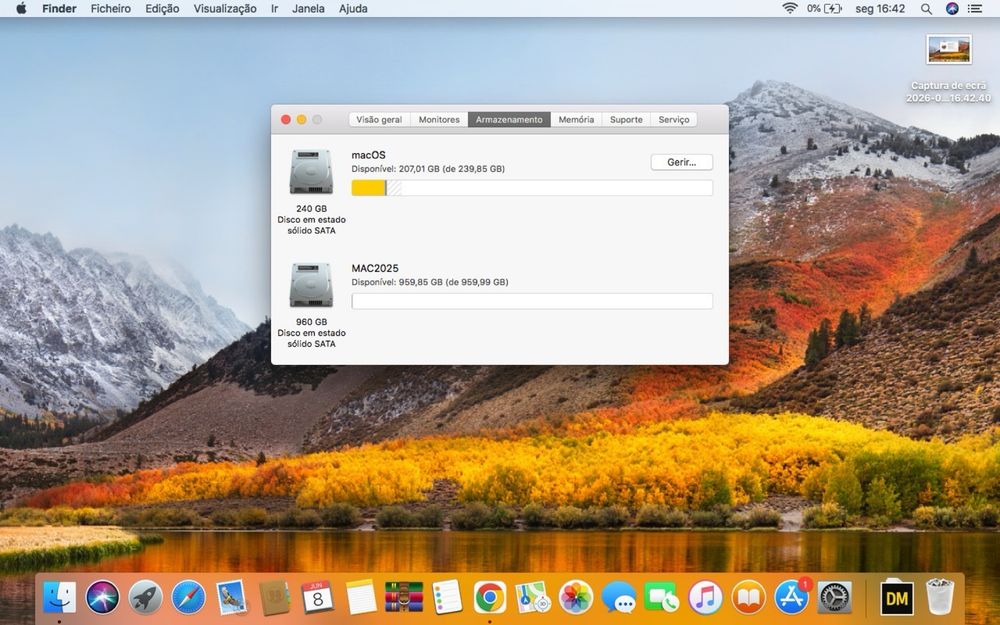
Task: Select the Captura de ecrã desktop file
Action: (949, 69)
